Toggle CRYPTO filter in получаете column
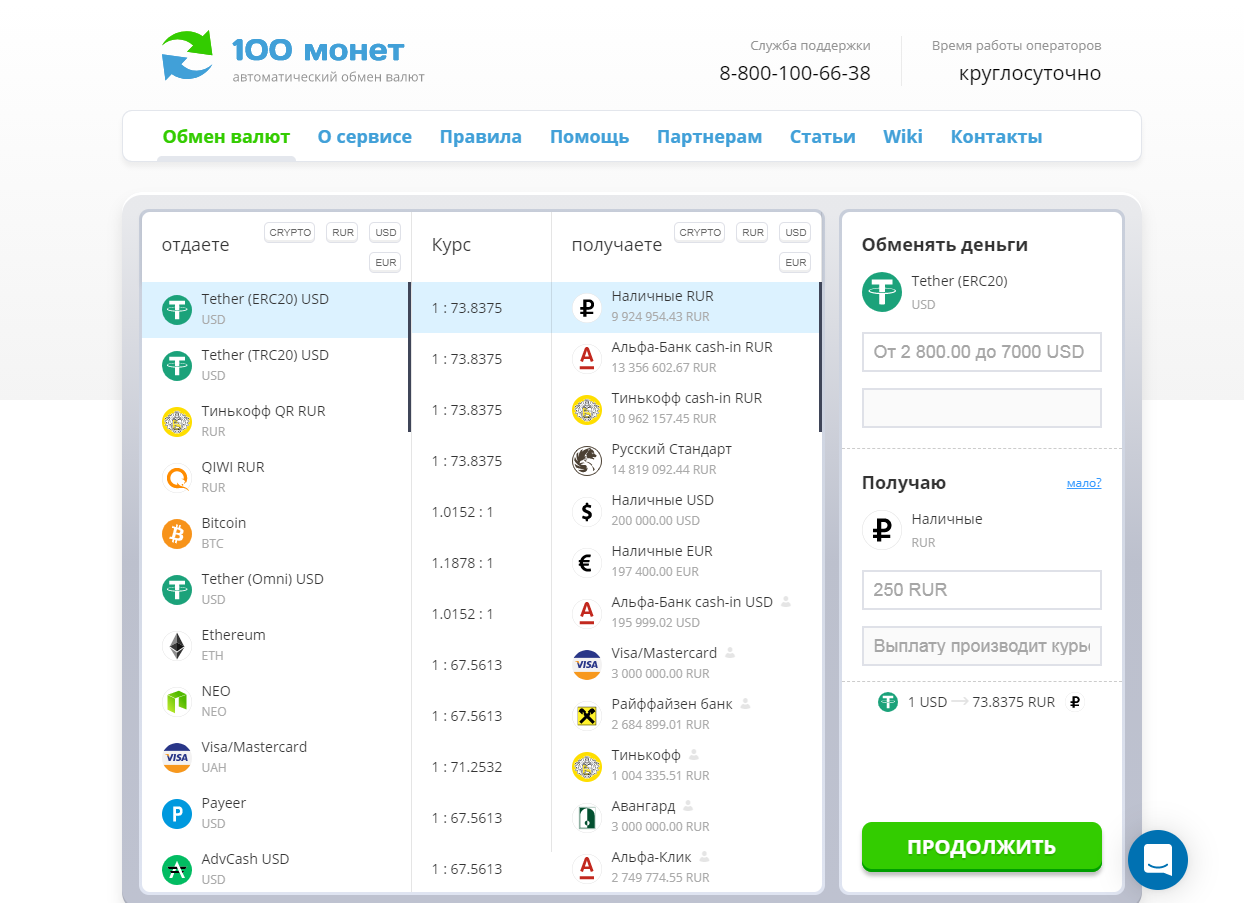The width and height of the screenshot is (1244, 903). click(700, 232)
